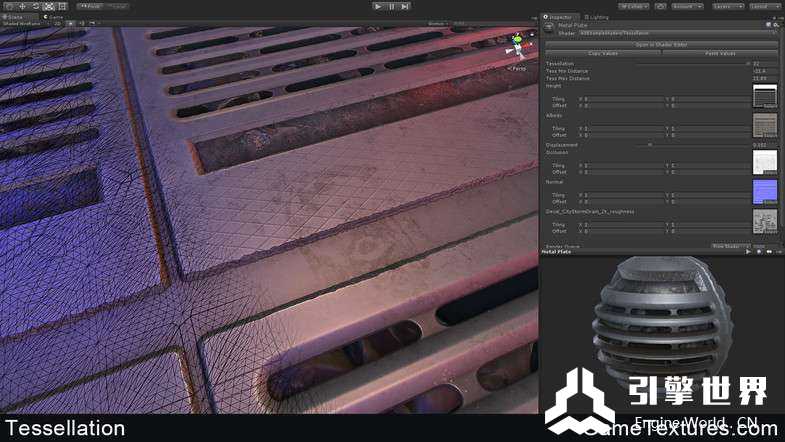Open the Layers dropdown

click(x=728, y=7)
